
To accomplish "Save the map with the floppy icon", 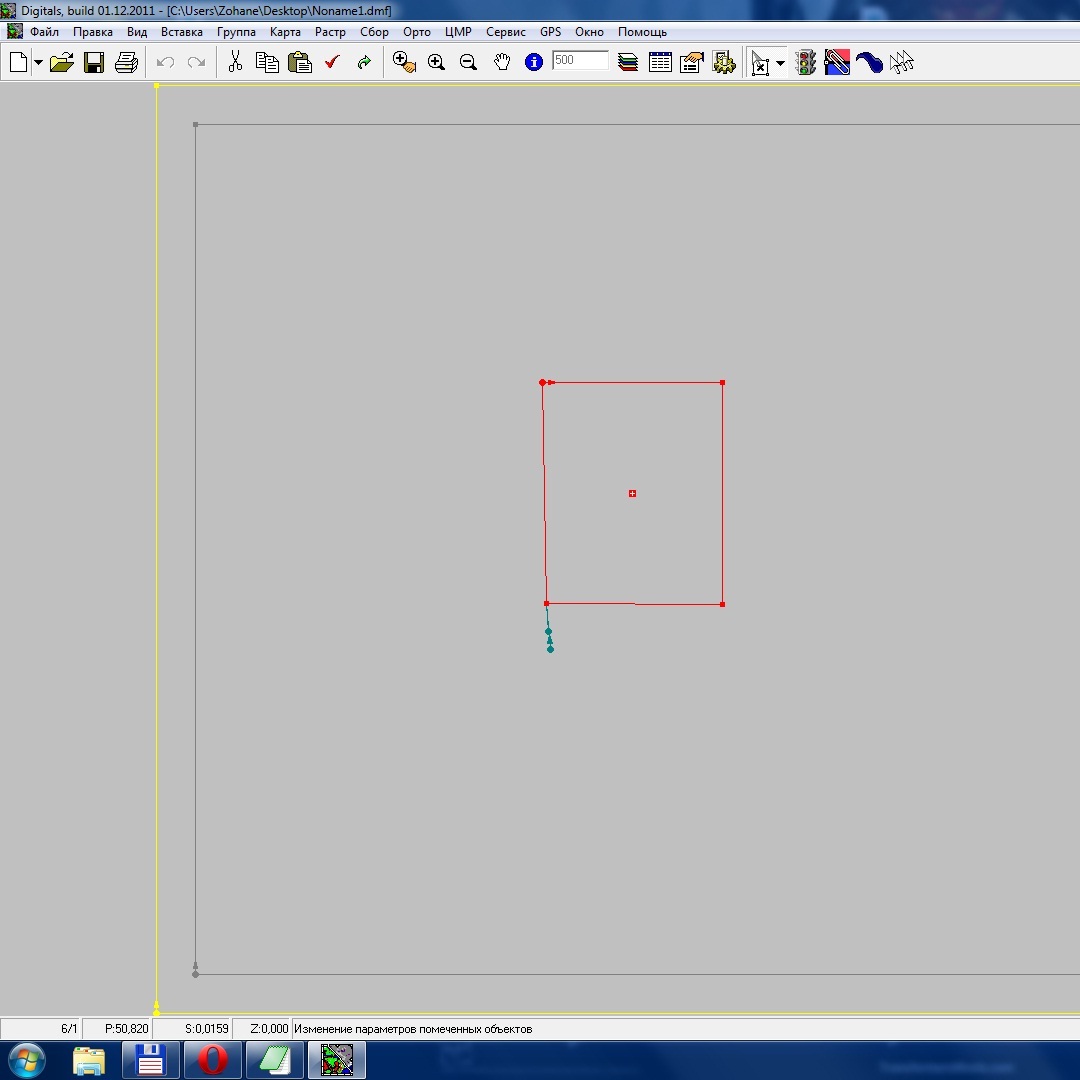I will [x=94, y=62].
